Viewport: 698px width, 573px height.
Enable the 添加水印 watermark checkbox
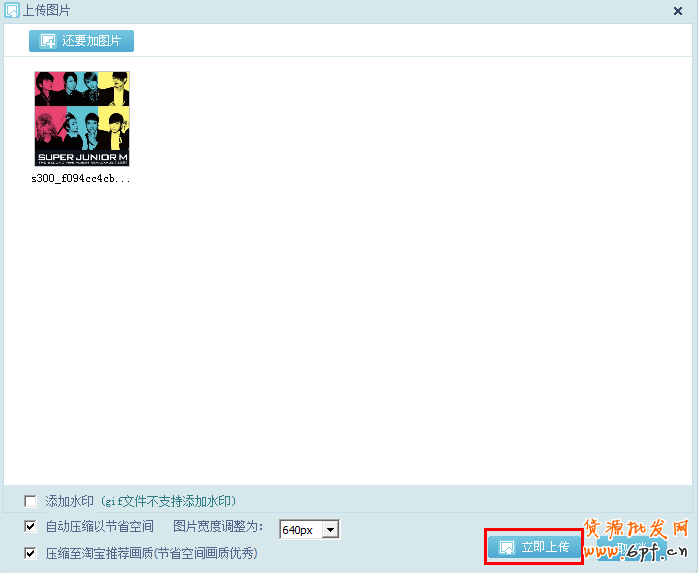tap(30, 501)
